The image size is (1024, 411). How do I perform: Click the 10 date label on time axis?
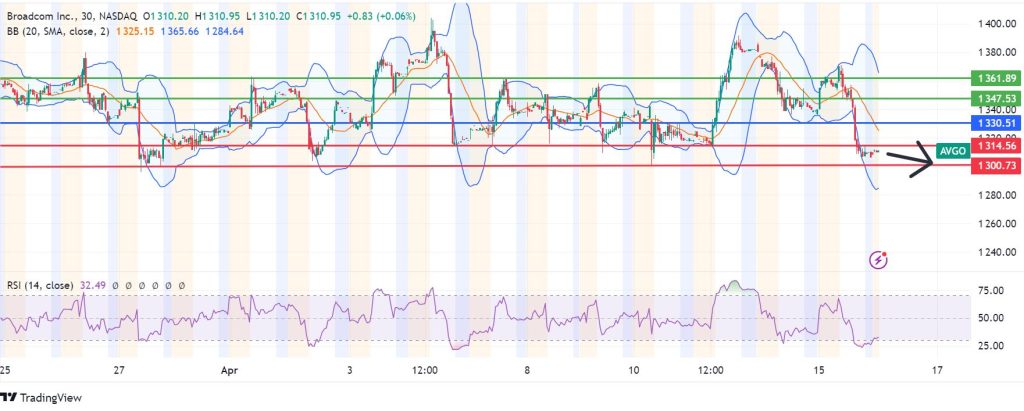[x=633, y=370]
